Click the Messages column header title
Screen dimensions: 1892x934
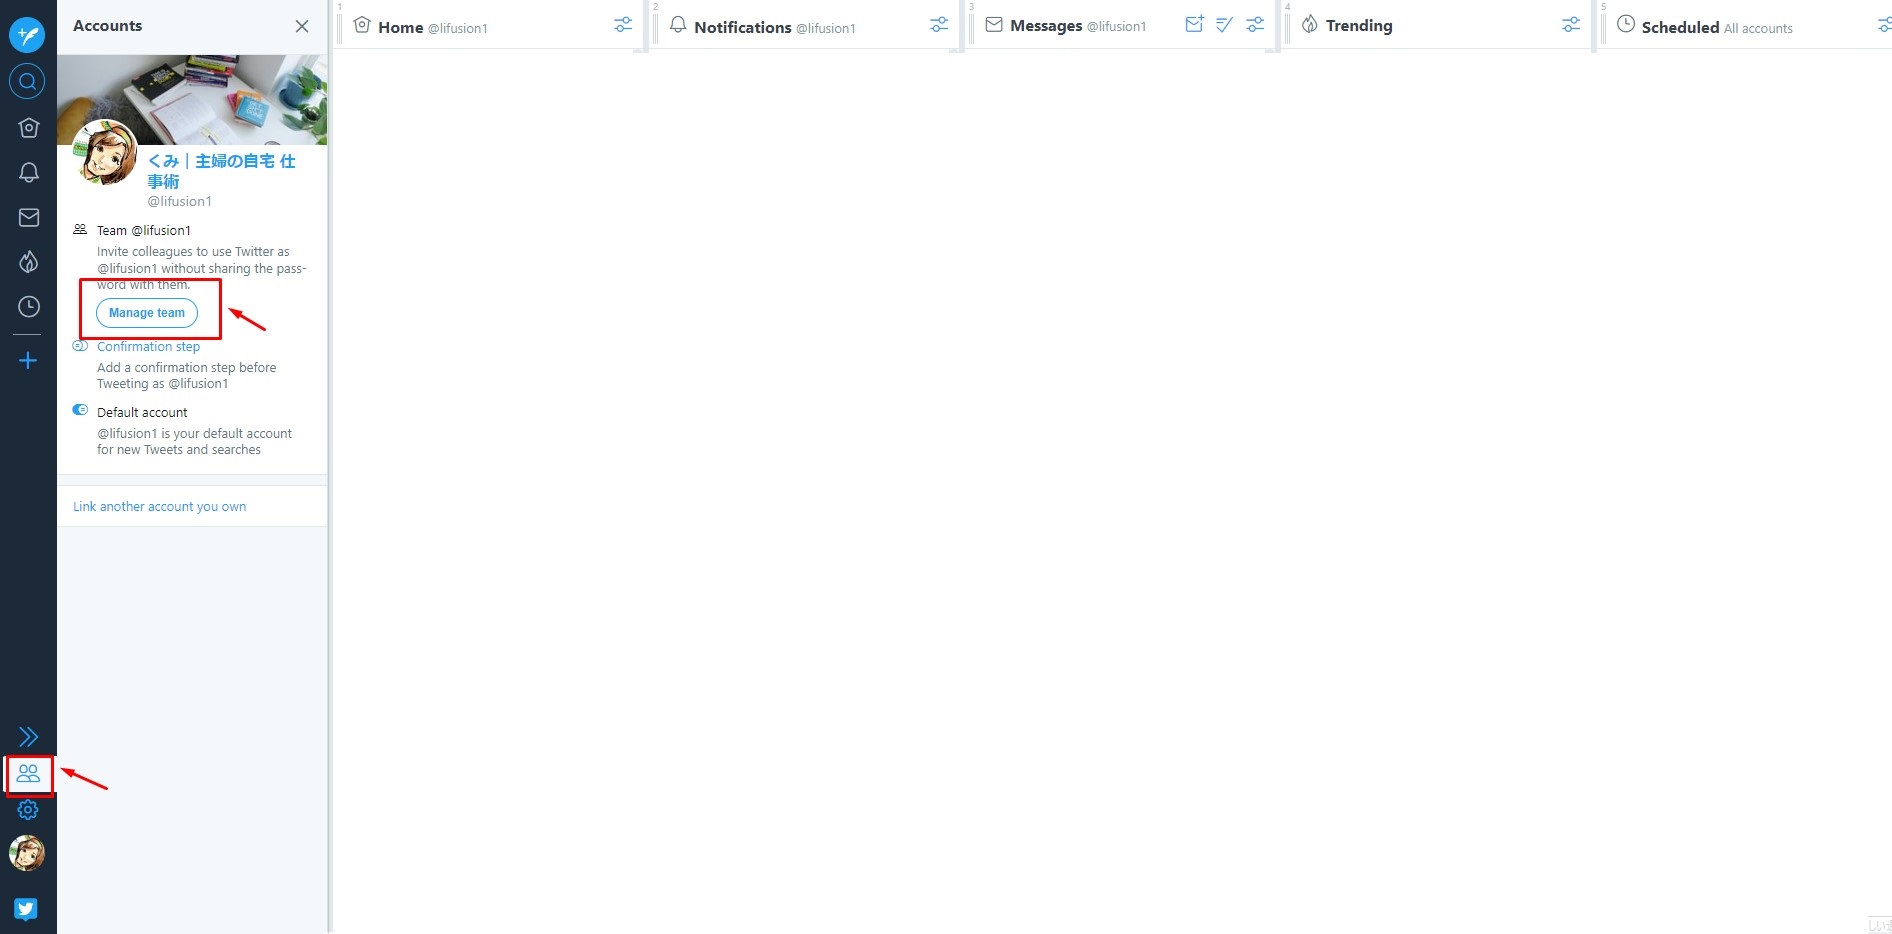tap(1046, 26)
